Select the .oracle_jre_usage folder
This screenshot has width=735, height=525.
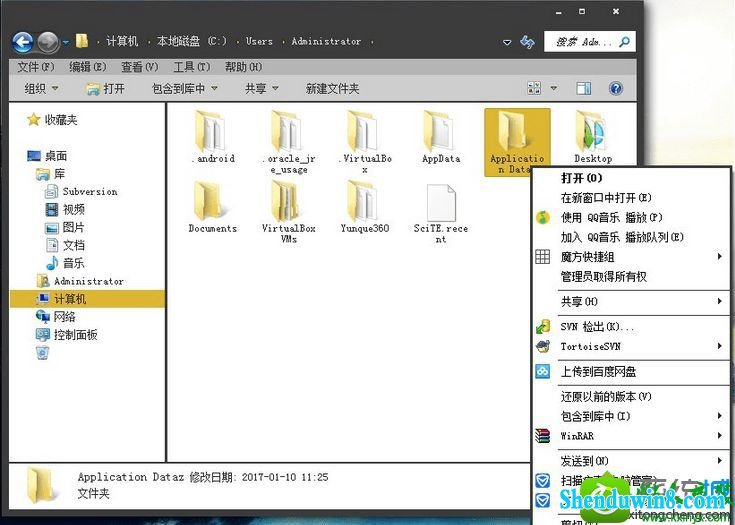[x=288, y=142]
